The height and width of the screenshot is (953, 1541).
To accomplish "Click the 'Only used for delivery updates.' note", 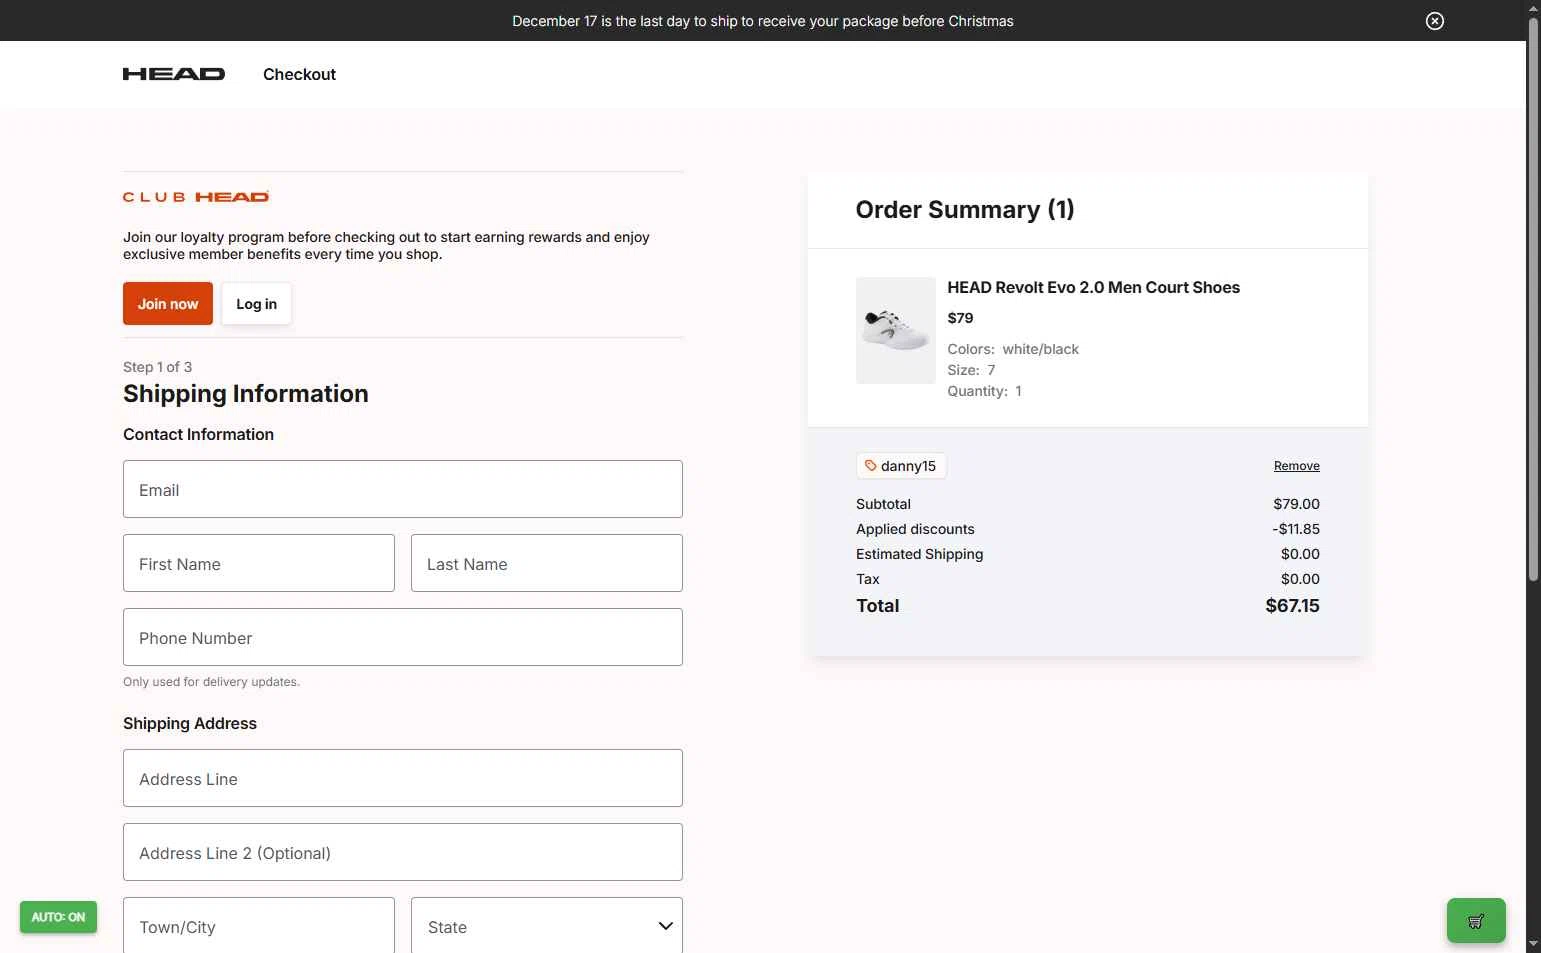I will tap(211, 682).
